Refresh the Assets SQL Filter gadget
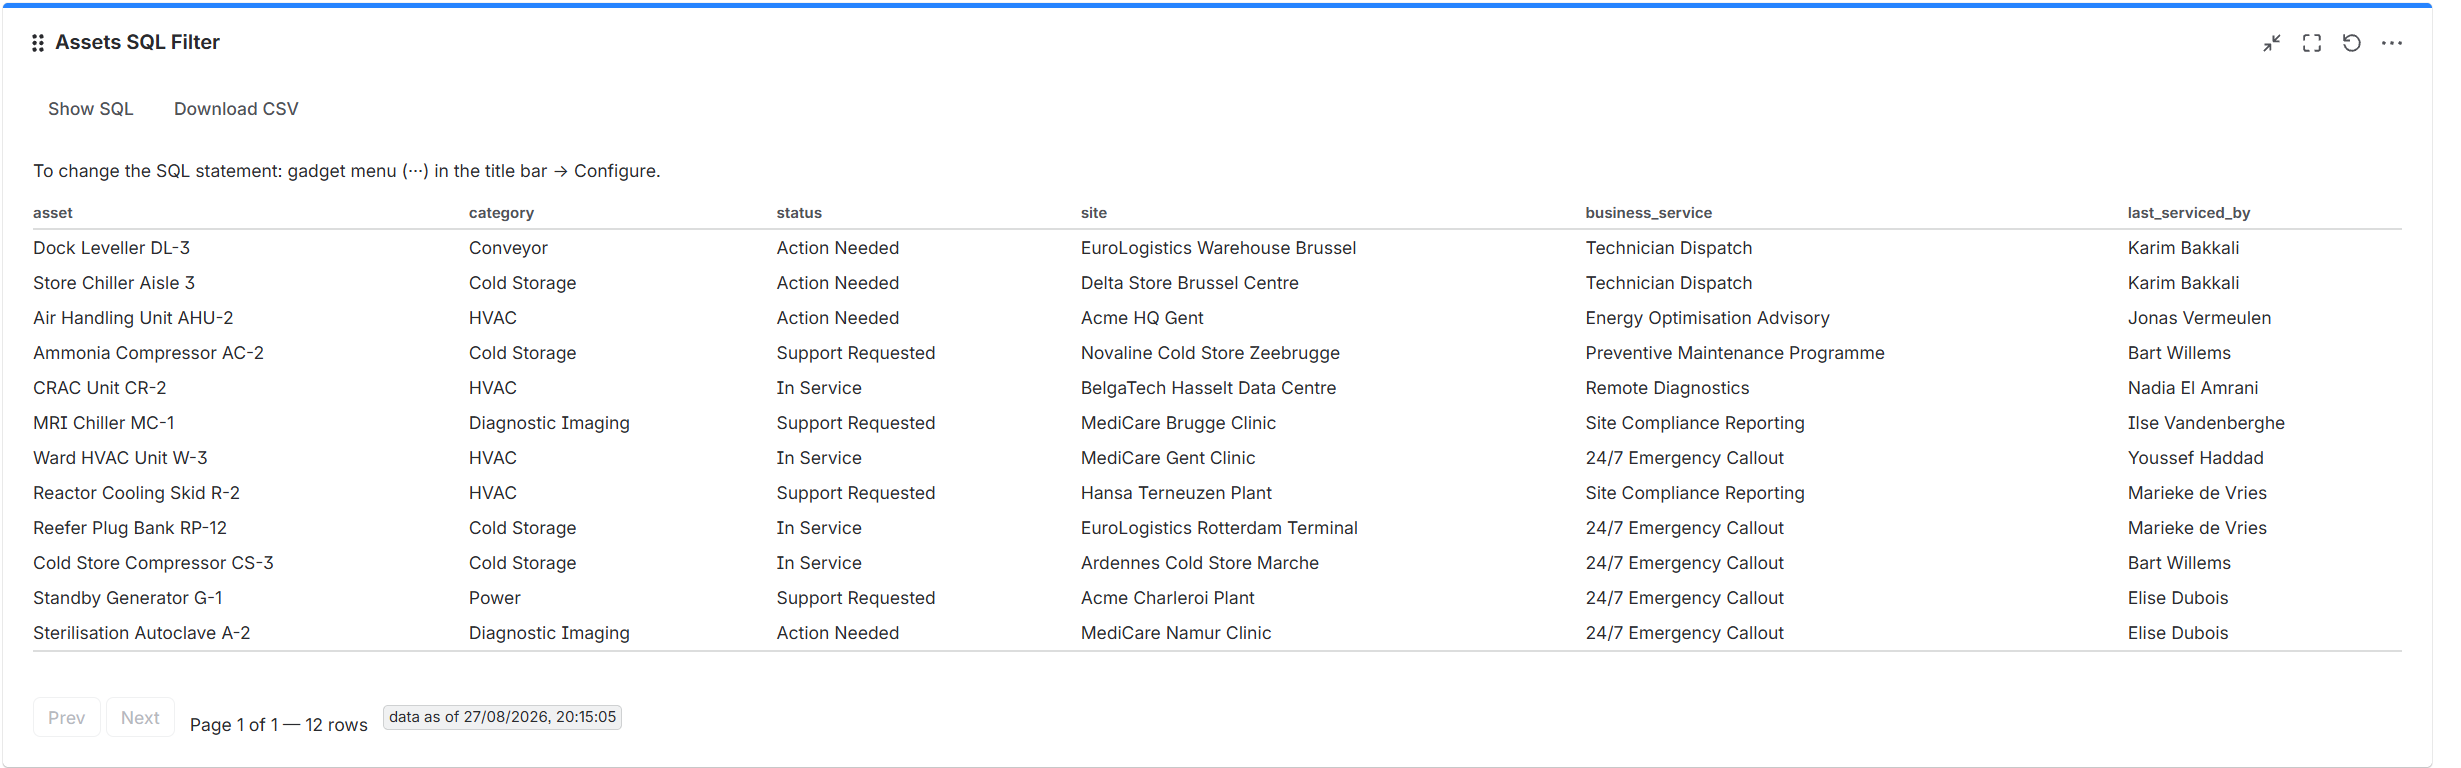This screenshot has width=2461, height=768. tap(2352, 43)
